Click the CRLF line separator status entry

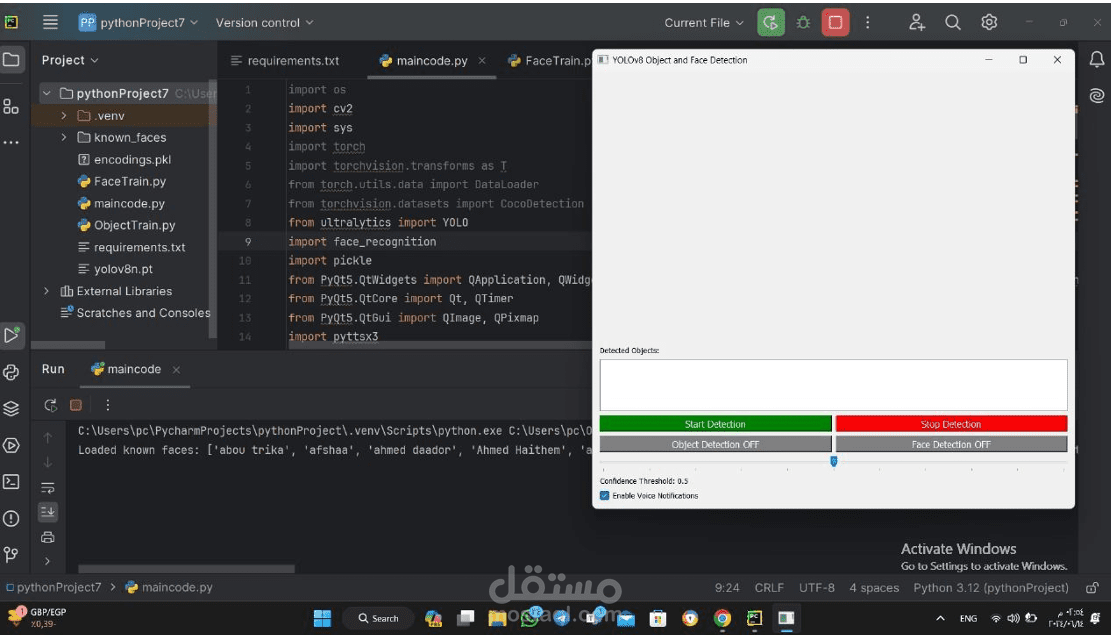(769, 587)
